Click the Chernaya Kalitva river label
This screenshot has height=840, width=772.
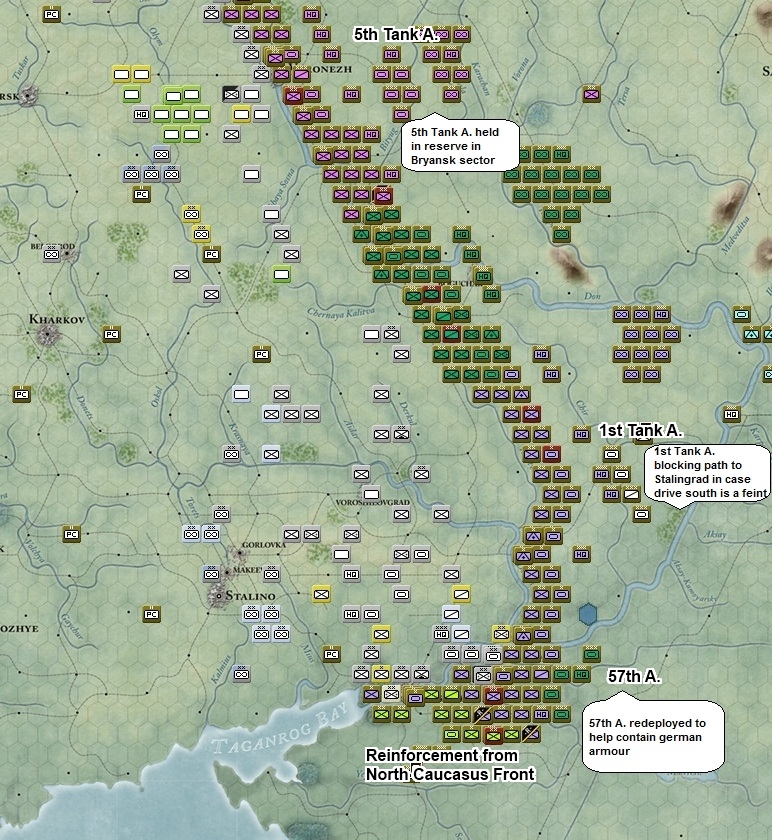[x=341, y=312]
